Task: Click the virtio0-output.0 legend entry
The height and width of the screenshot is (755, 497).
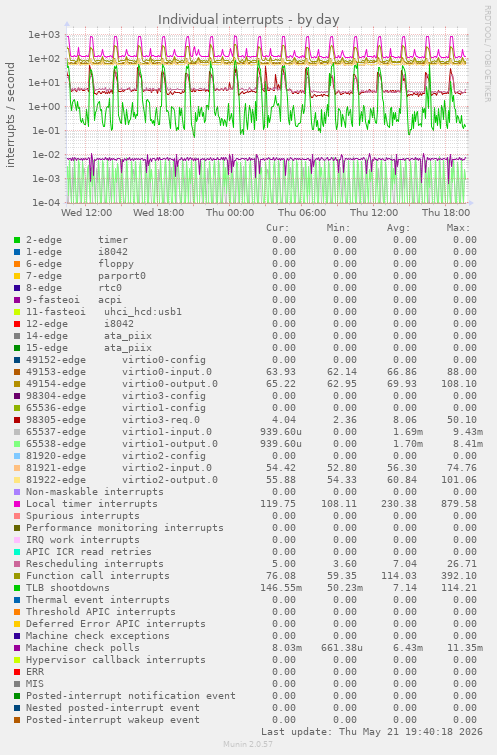Action: tap(122, 384)
